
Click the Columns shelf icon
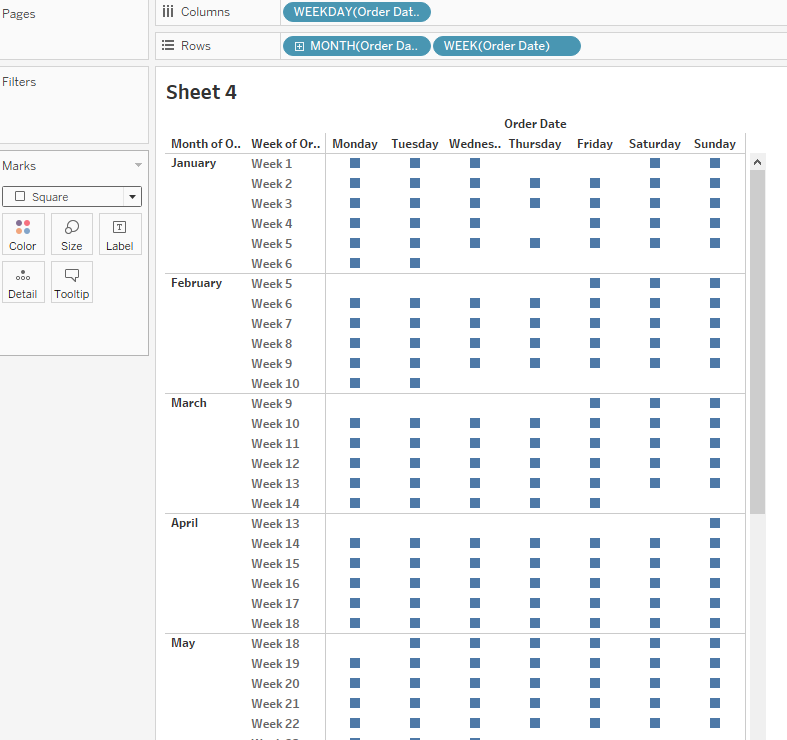point(168,12)
